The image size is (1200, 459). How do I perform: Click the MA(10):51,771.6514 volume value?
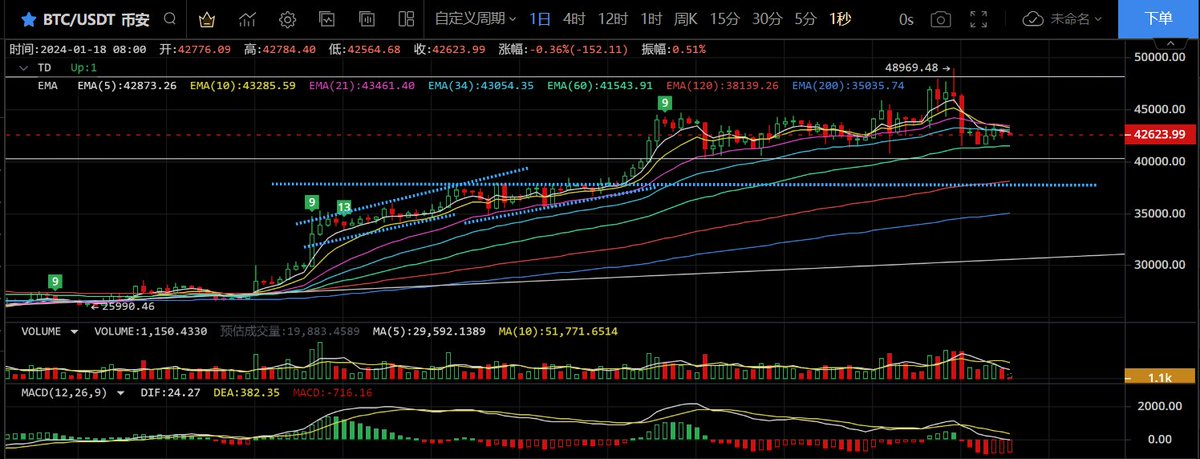pyautogui.click(x=558, y=331)
